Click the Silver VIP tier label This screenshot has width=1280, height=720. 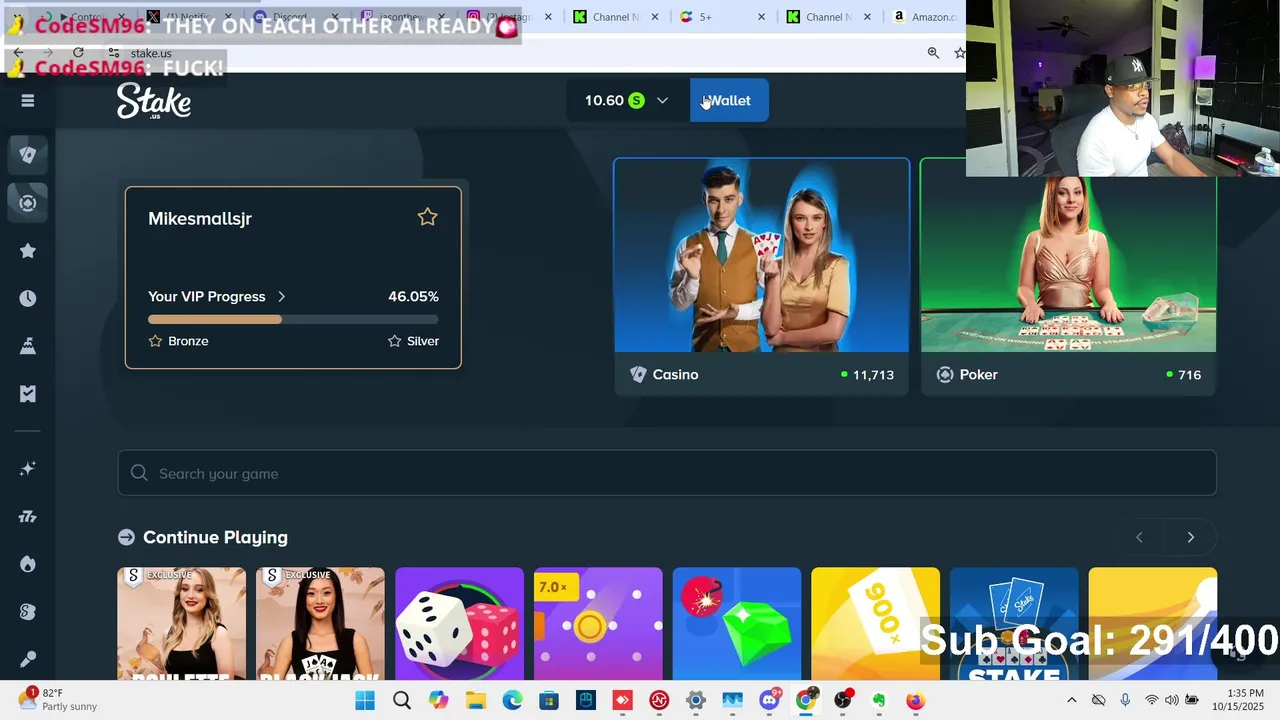coord(422,341)
